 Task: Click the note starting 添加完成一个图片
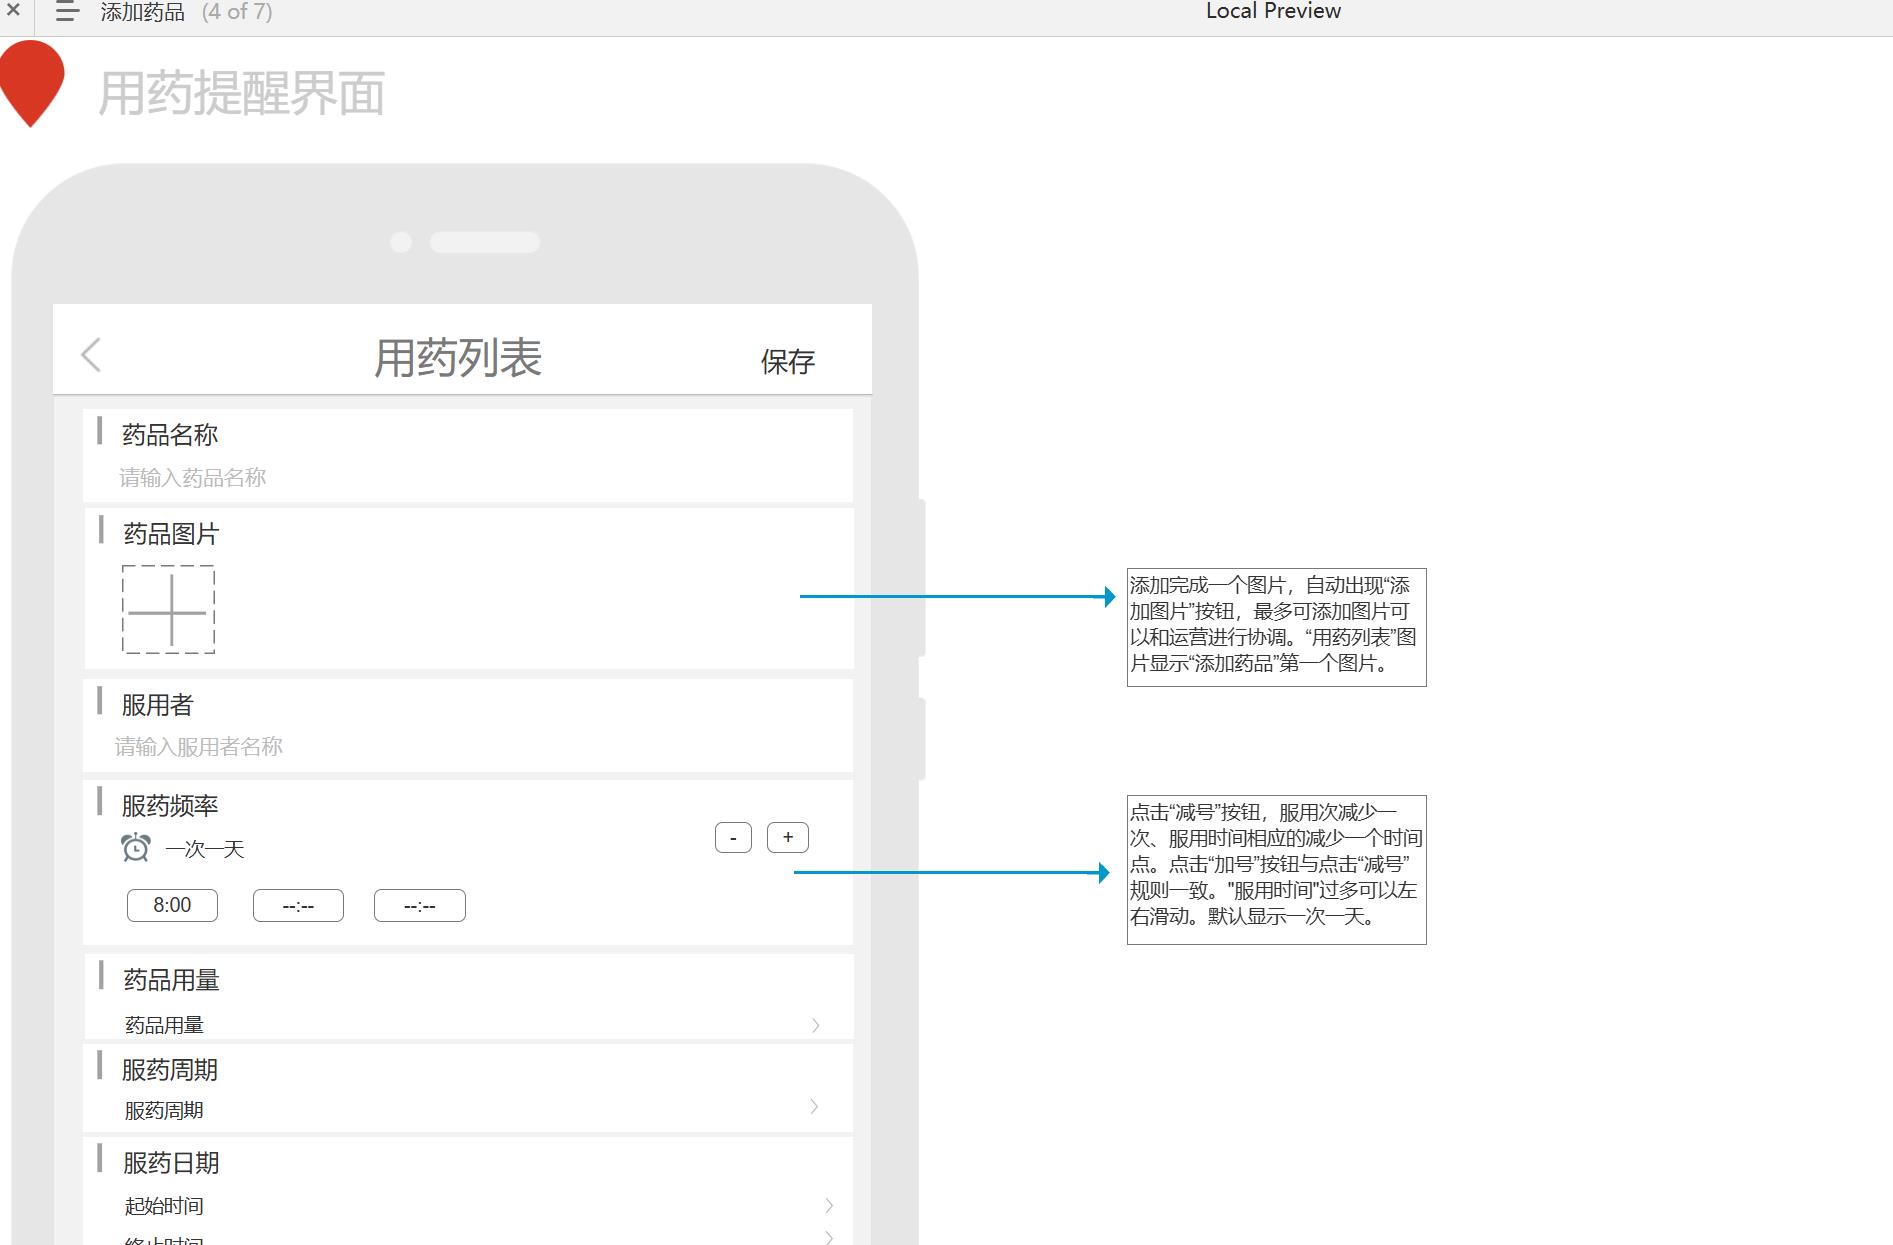click(1276, 627)
